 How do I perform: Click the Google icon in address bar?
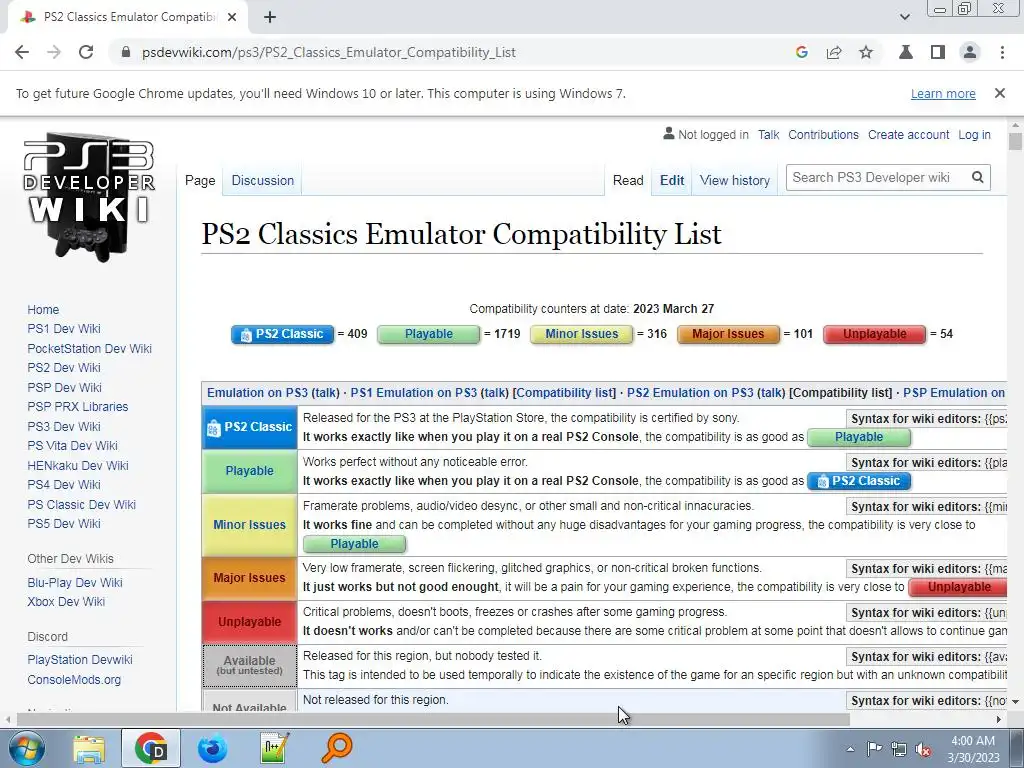pos(802,52)
